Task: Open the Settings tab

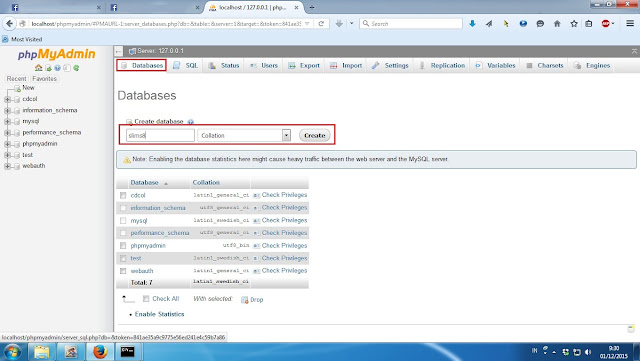Action: click(390, 65)
